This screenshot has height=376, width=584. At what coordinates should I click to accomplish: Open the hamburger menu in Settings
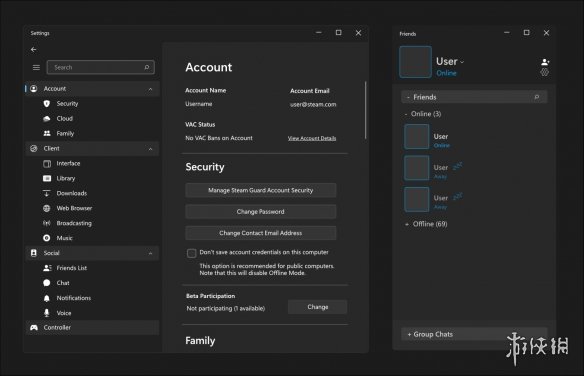[36, 67]
